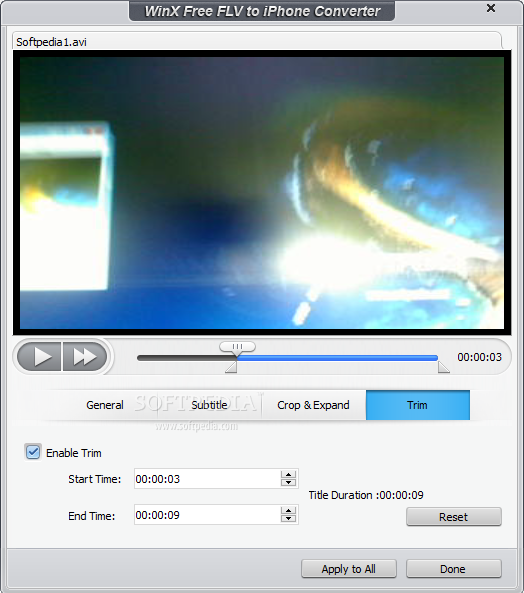Open the Crop & Expand tab
Screen dimensions: 524x593
(x=313, y=405)
